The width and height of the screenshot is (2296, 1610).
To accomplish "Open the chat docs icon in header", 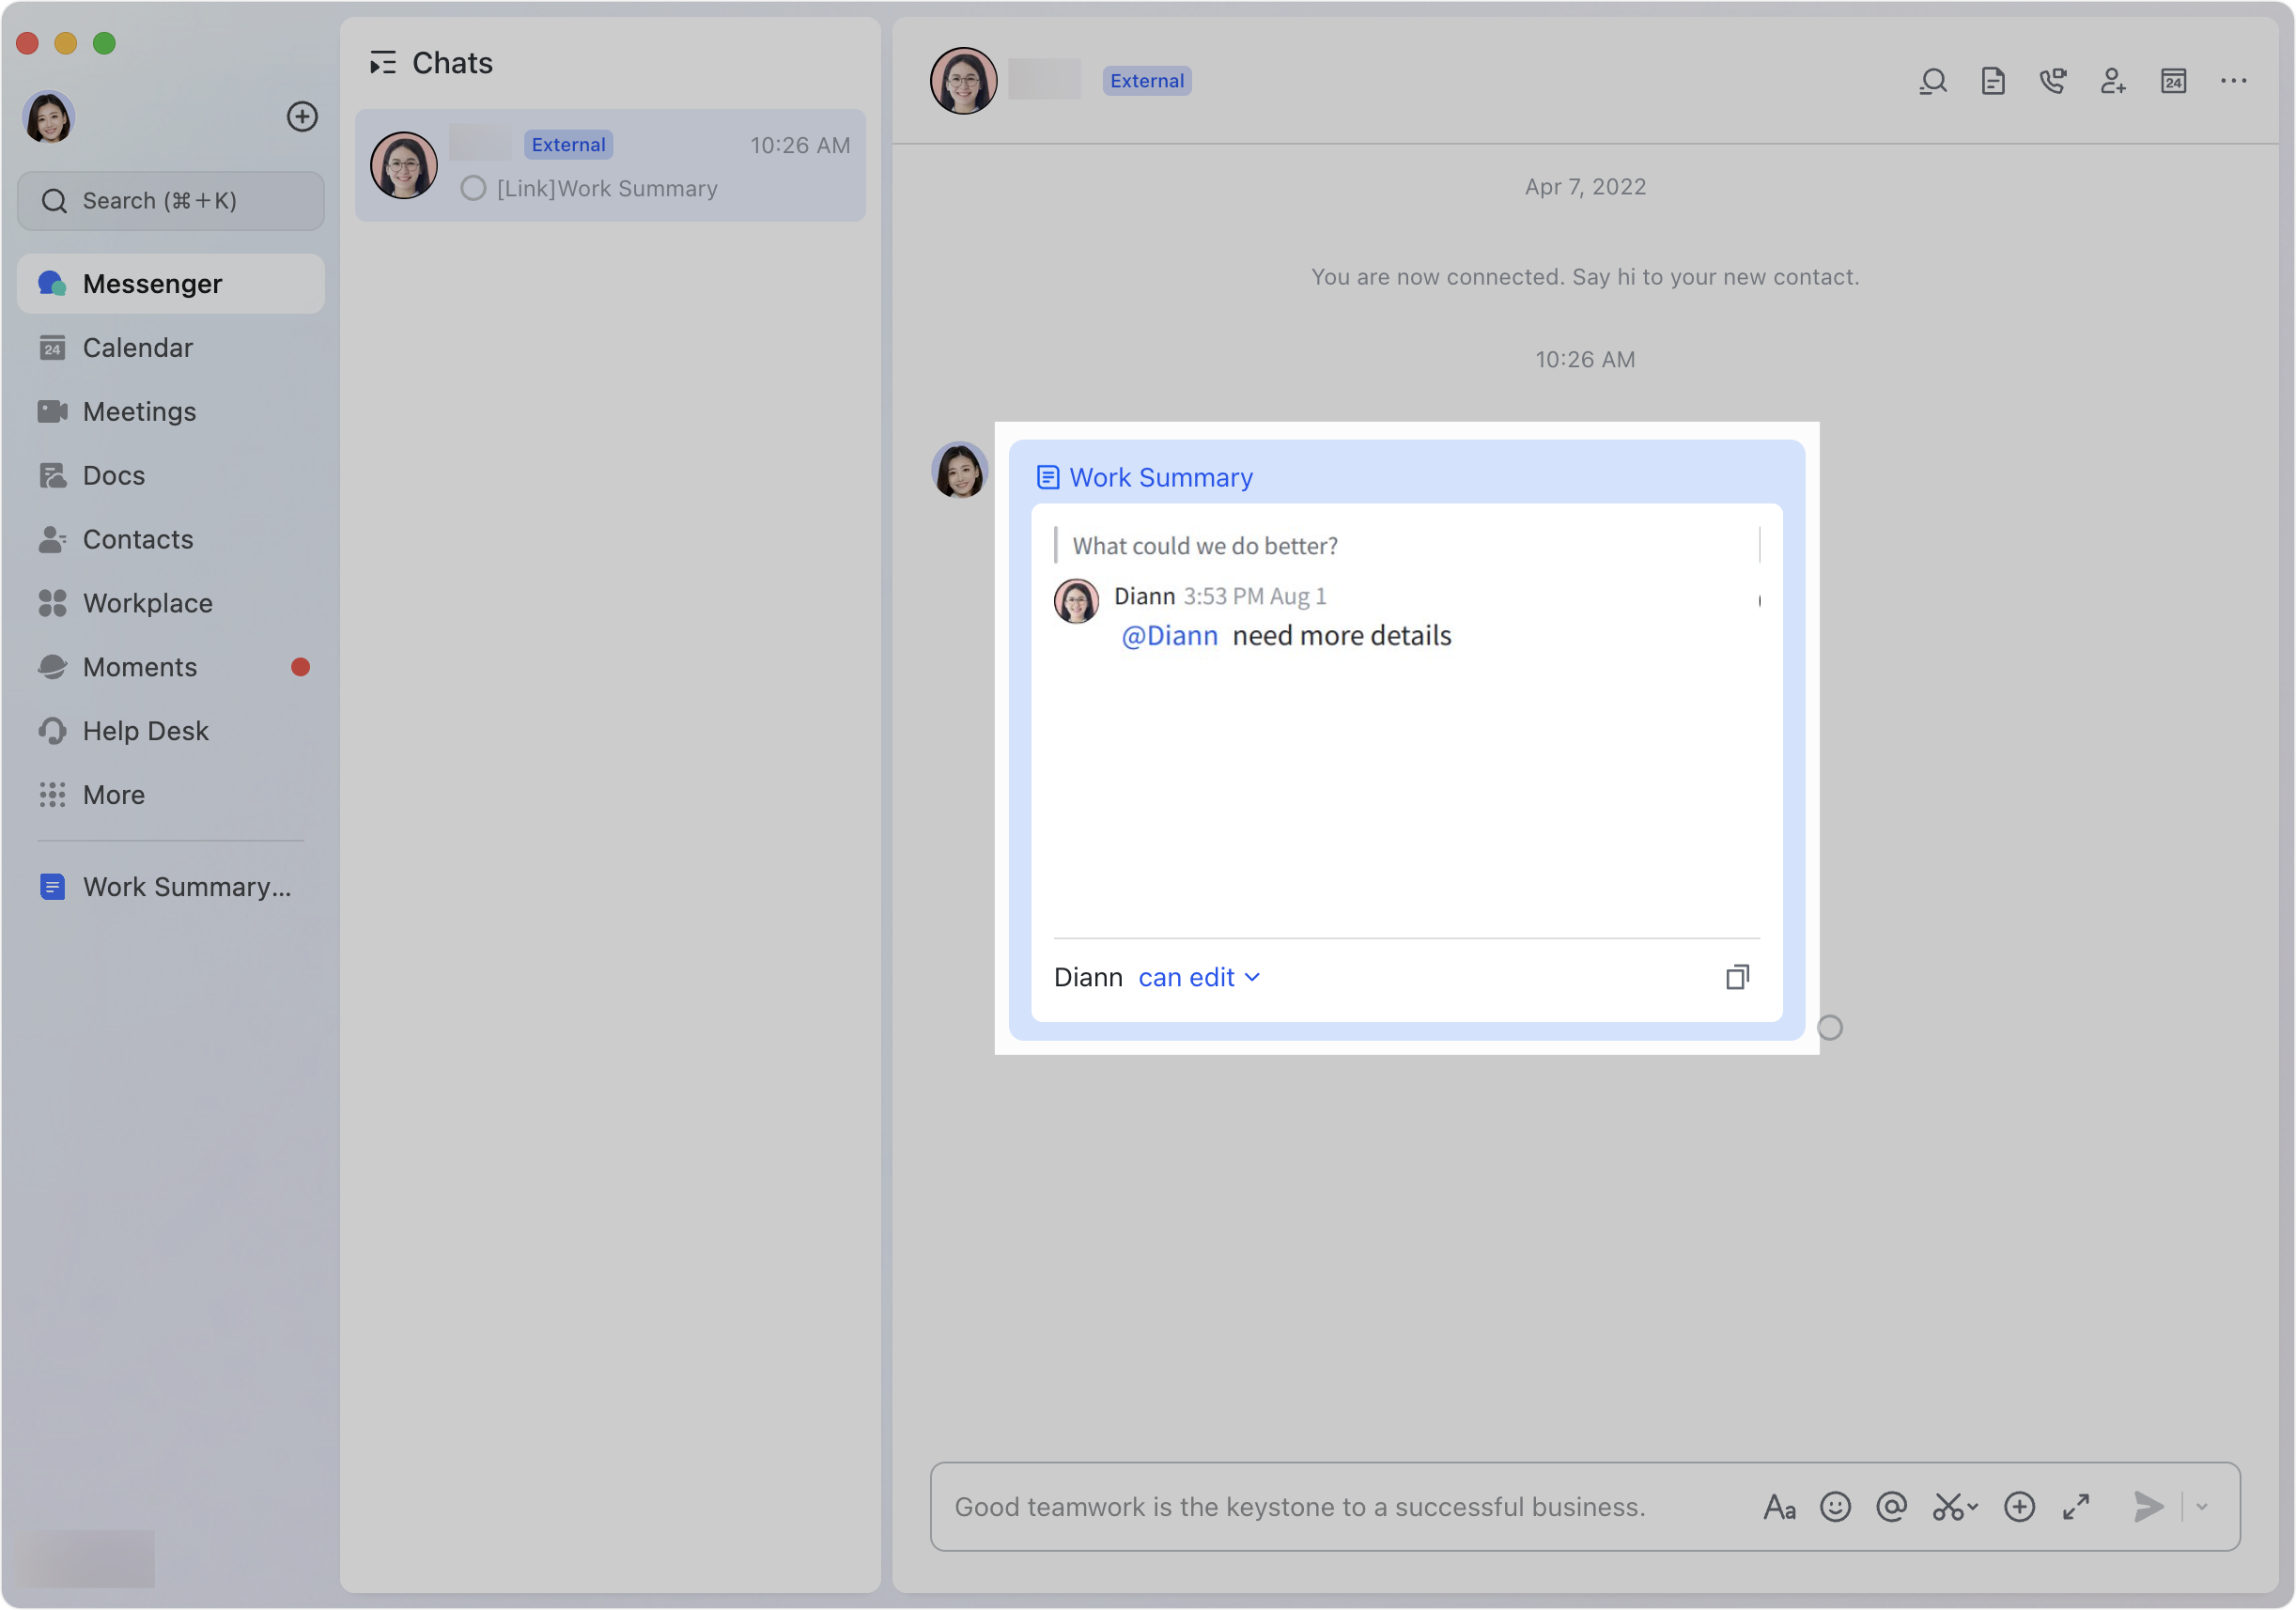I will 1993,81.
